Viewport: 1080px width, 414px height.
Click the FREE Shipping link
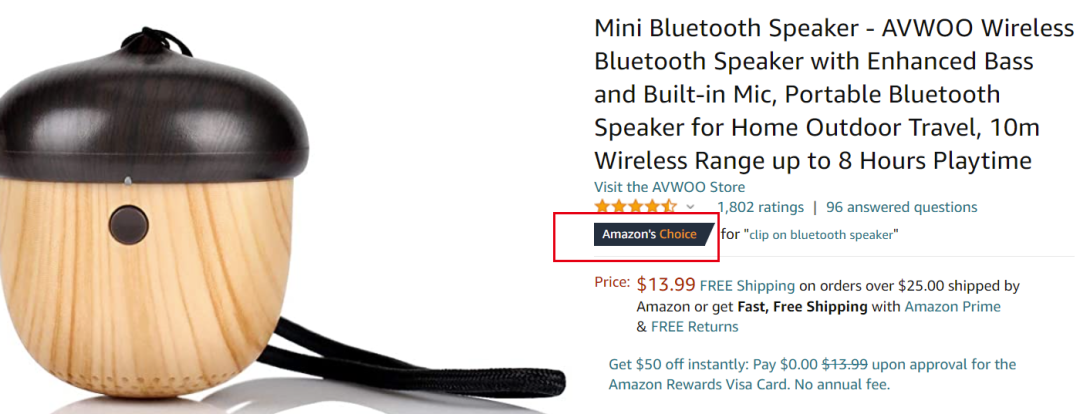pos(746,286)
